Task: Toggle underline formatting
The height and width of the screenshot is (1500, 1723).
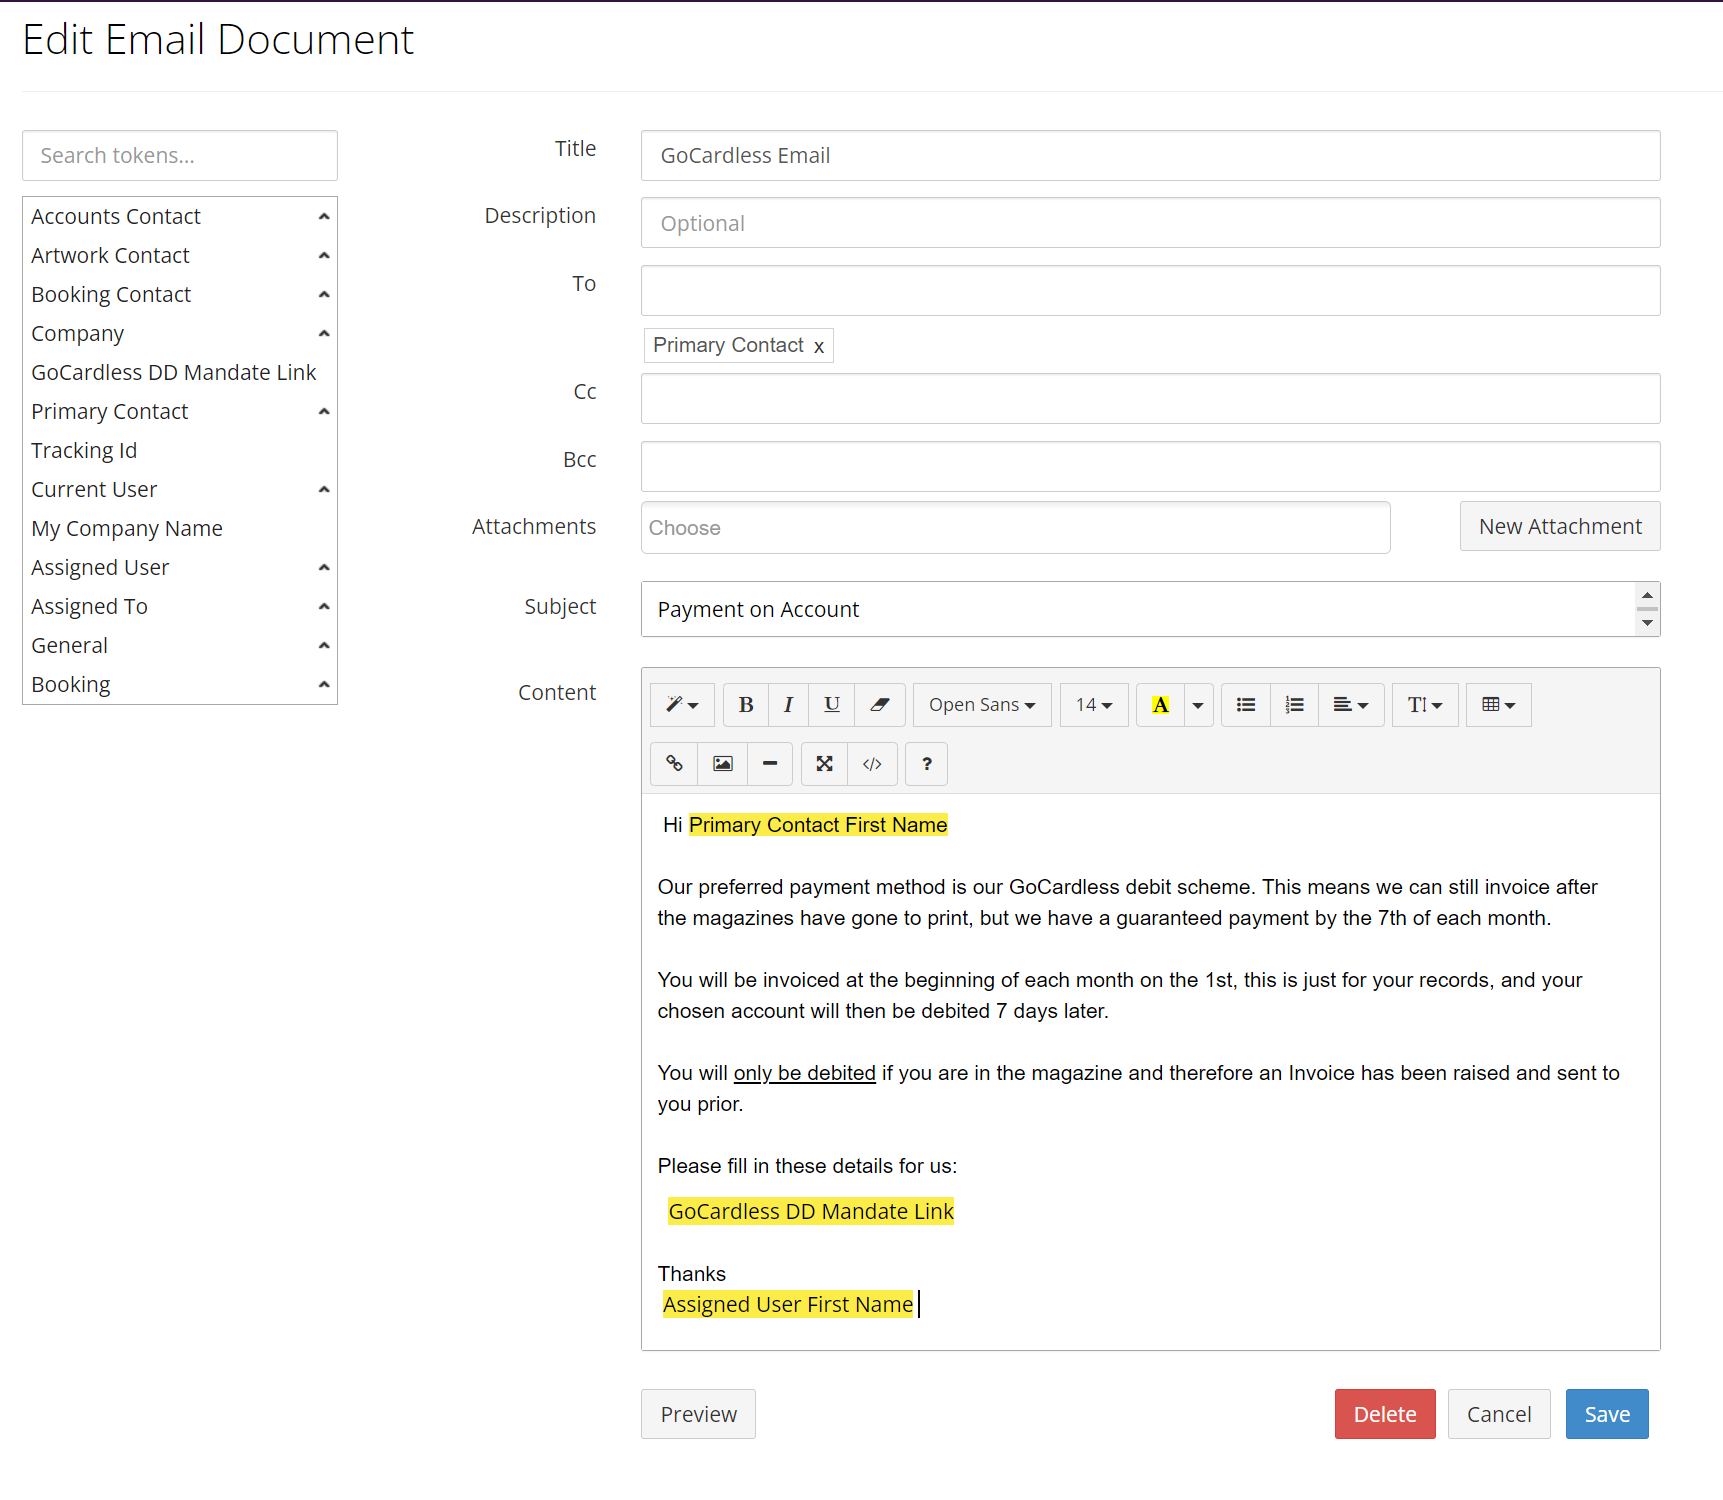Action: click(x=831, y=705)
